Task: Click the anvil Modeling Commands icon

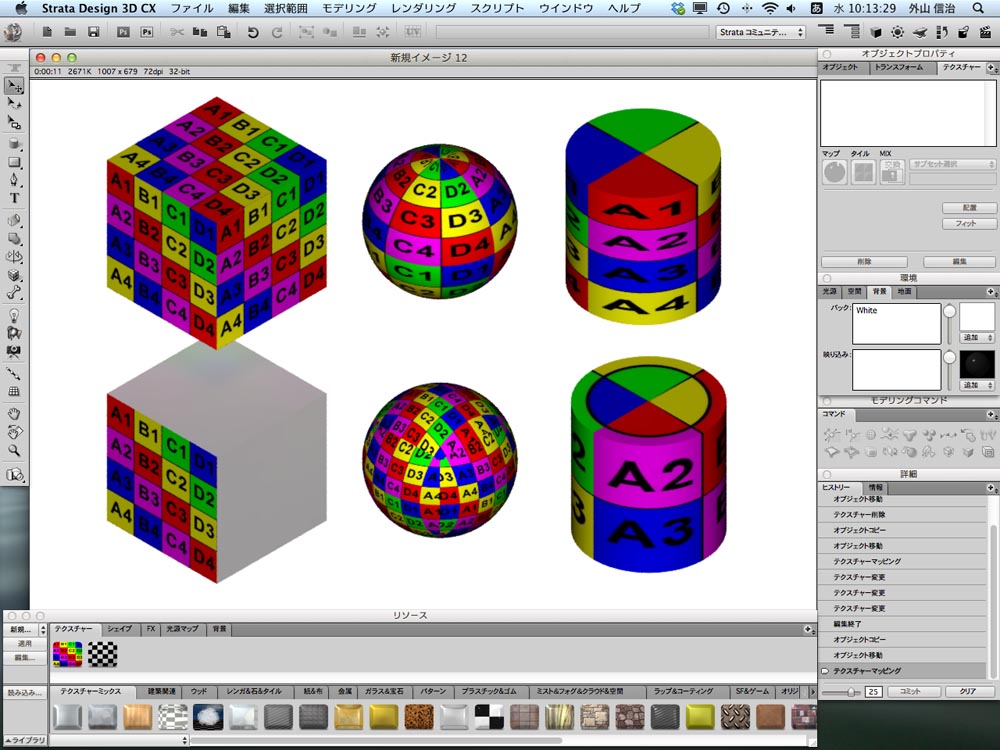Action: pos(919,32)
